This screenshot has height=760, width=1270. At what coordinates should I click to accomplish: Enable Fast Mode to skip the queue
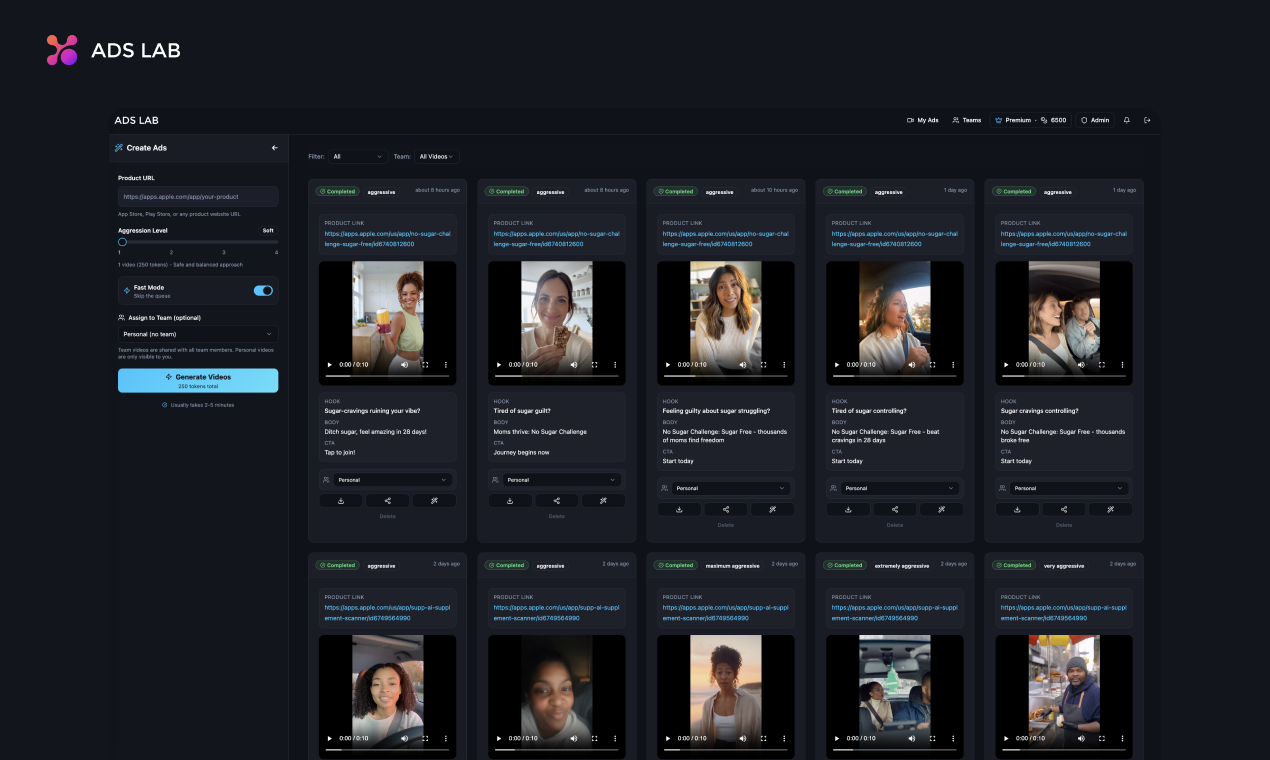point(262,290)
